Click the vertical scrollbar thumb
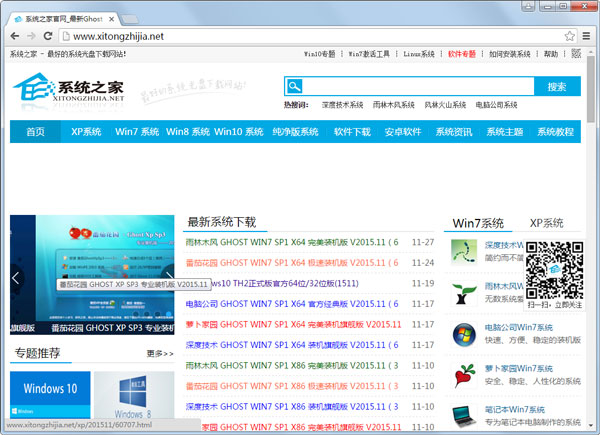600x435 pixels. (x=591, y=89)
